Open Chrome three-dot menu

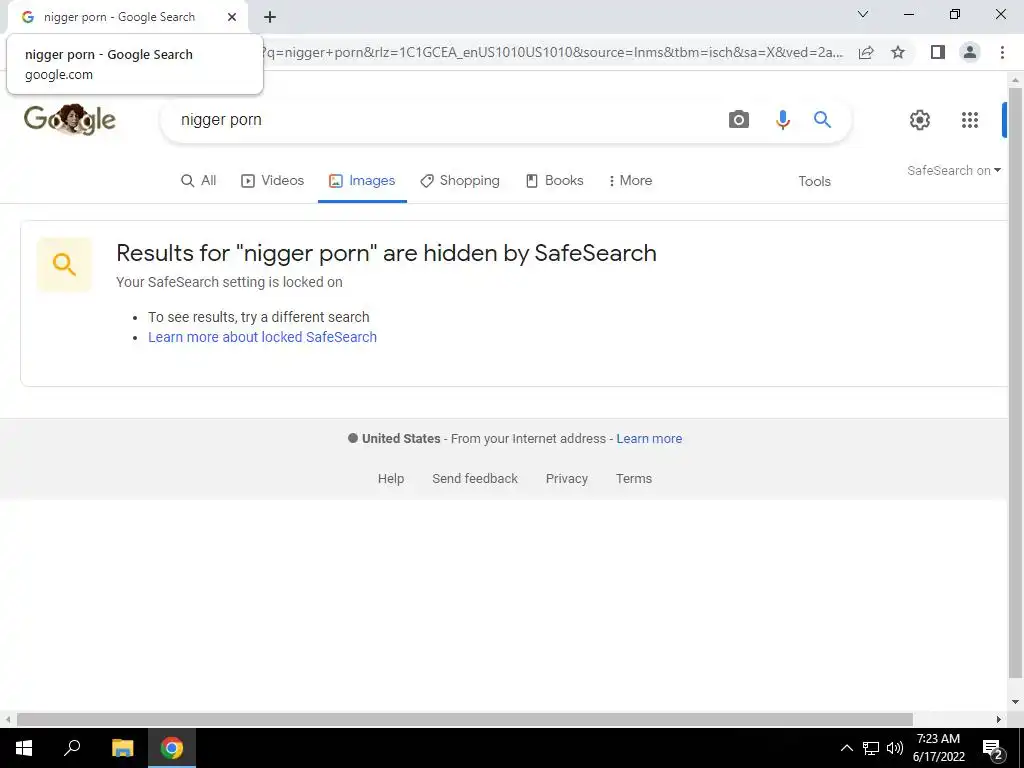(x=1002, y=52)
